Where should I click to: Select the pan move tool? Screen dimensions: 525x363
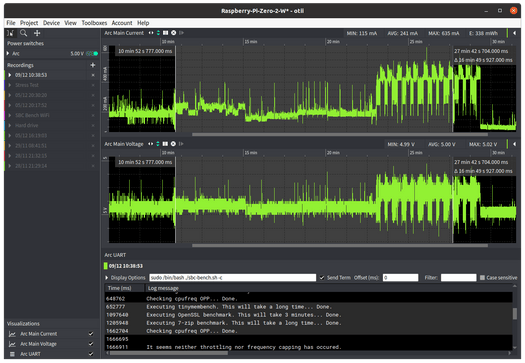point(37,33)
